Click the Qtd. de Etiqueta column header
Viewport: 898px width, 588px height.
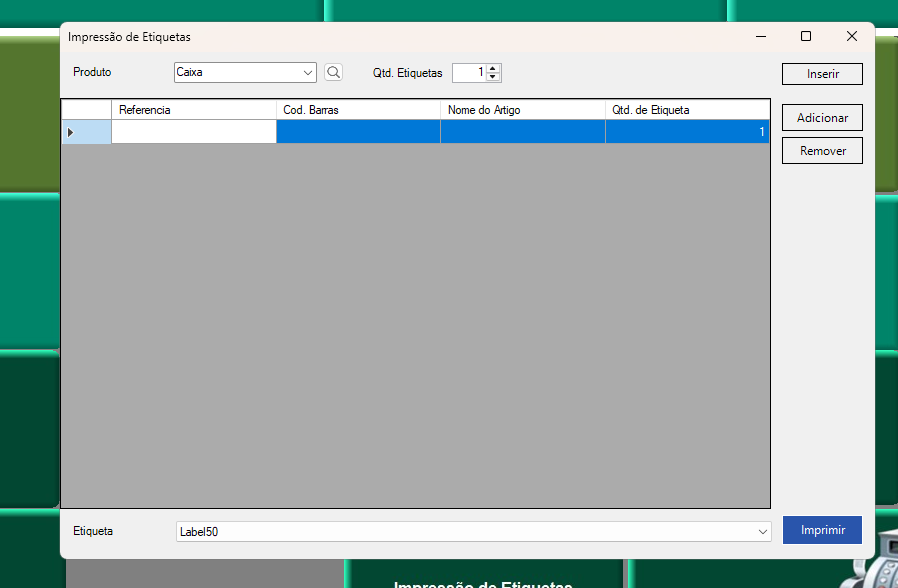[x=687, y=110]
